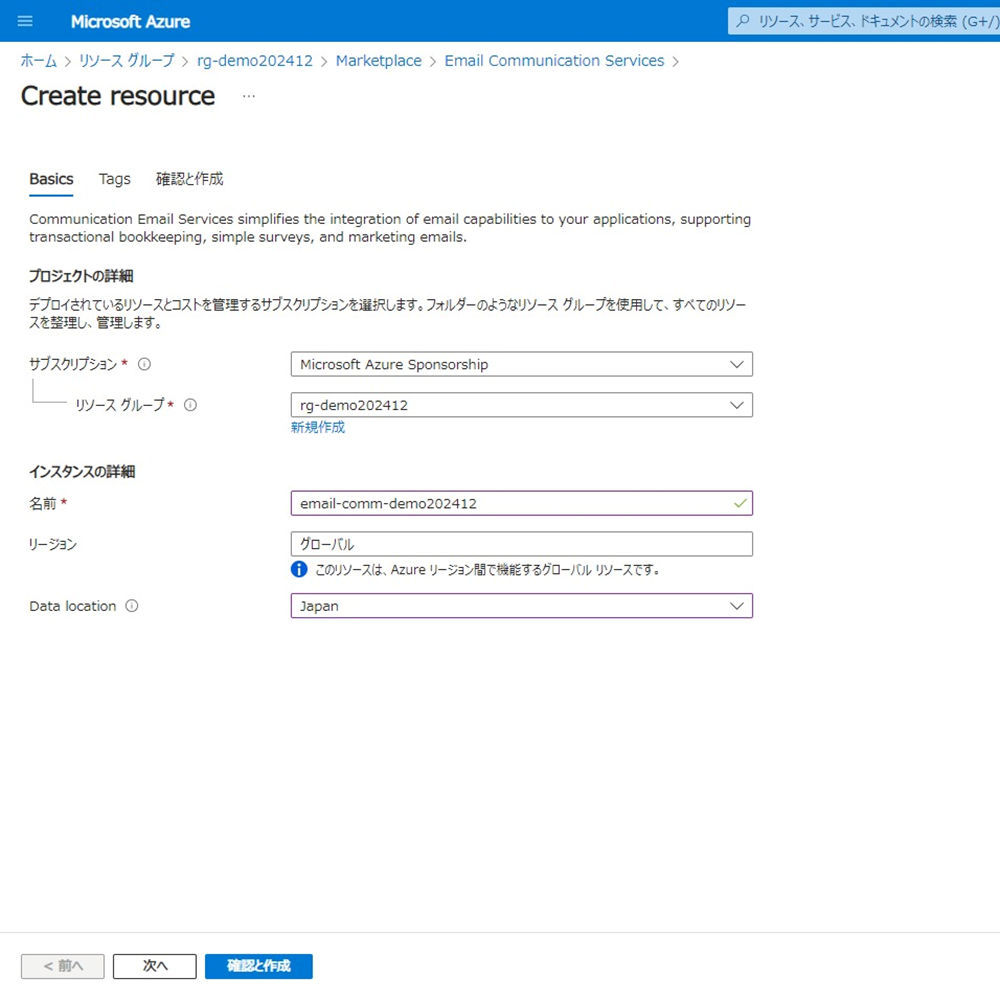Open the ellipsis menu beside Create resource
This screenshot has width=1000, height=1000.
249,96
